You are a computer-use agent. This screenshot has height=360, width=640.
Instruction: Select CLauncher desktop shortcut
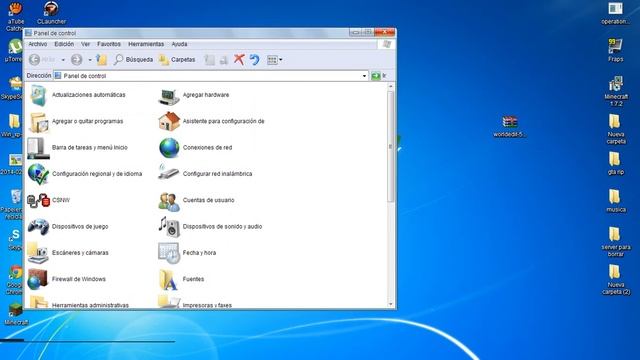coord(51,13)
